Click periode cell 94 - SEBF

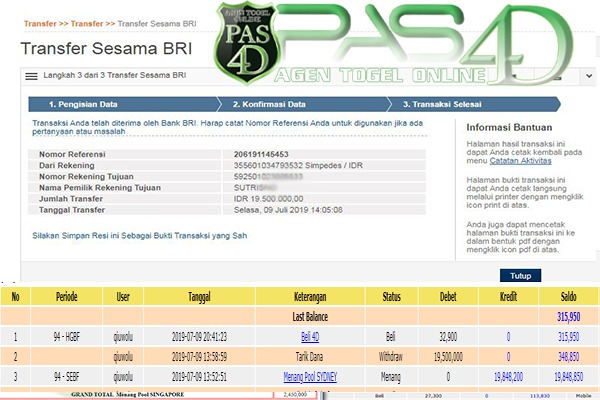pyautogui.click(x=67, y=377)
